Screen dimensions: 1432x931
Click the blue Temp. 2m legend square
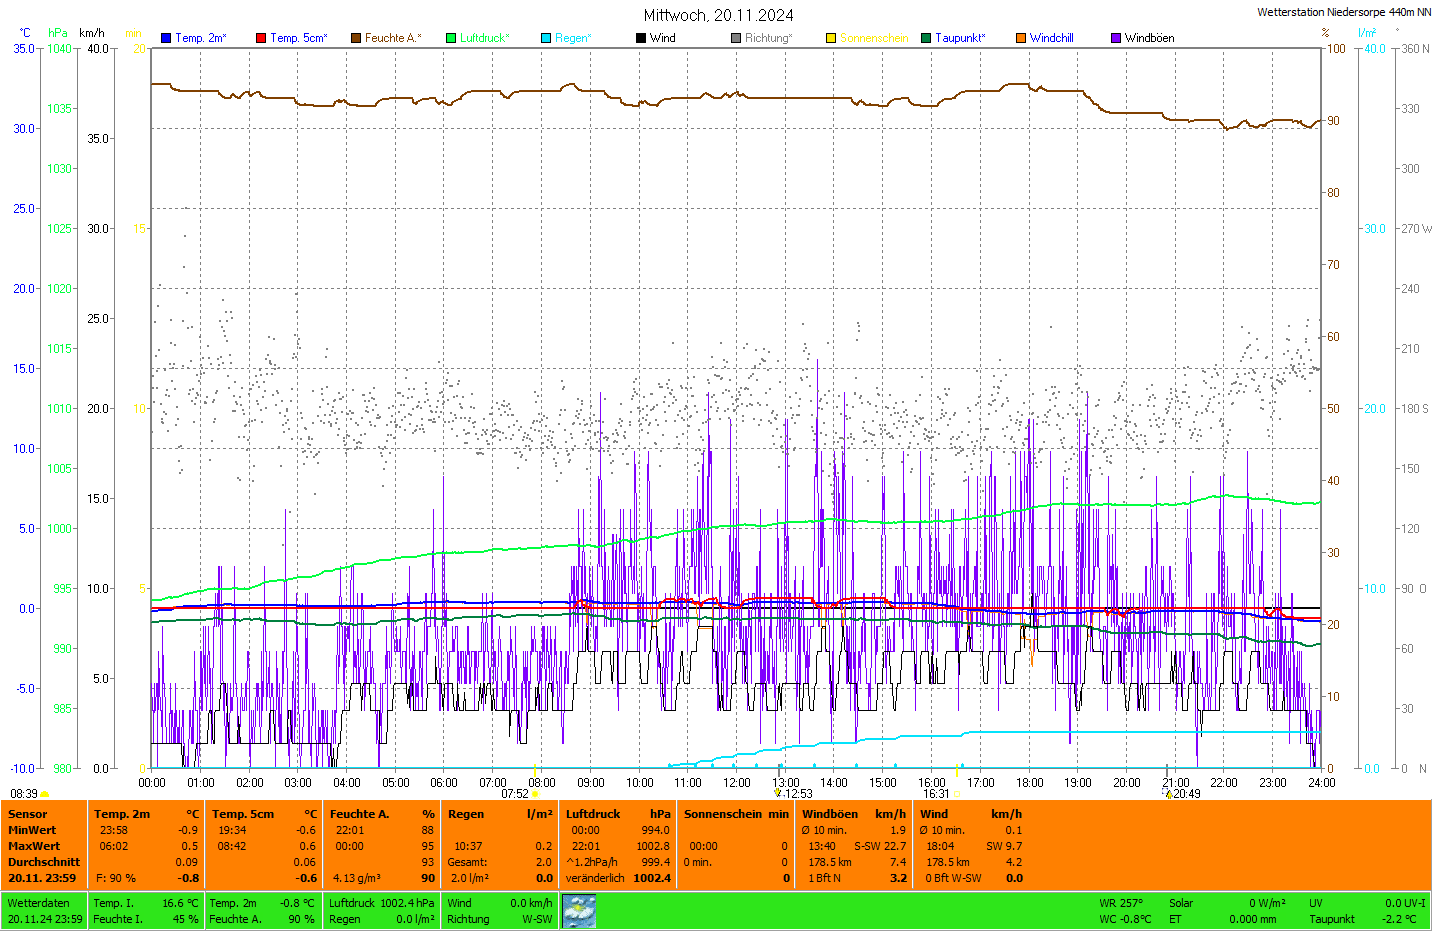pos(166,38)
